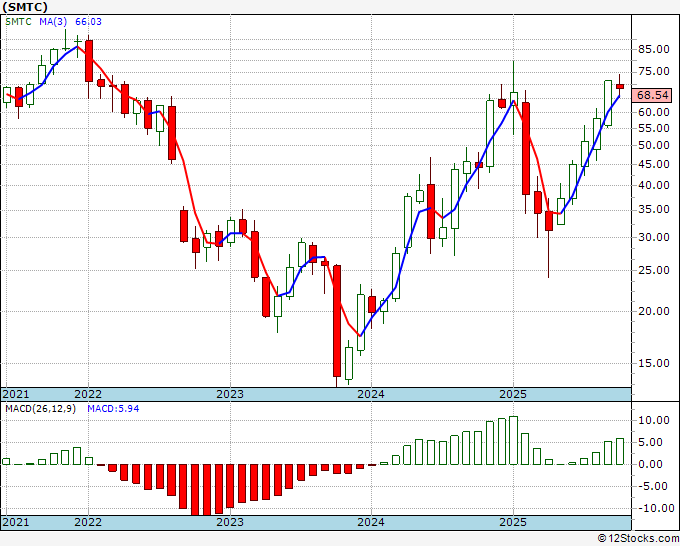Image resolution: width=680 pixels, height=546 pixels.
Task: Click the 45.00 price axis label
Action: point(654,164)
